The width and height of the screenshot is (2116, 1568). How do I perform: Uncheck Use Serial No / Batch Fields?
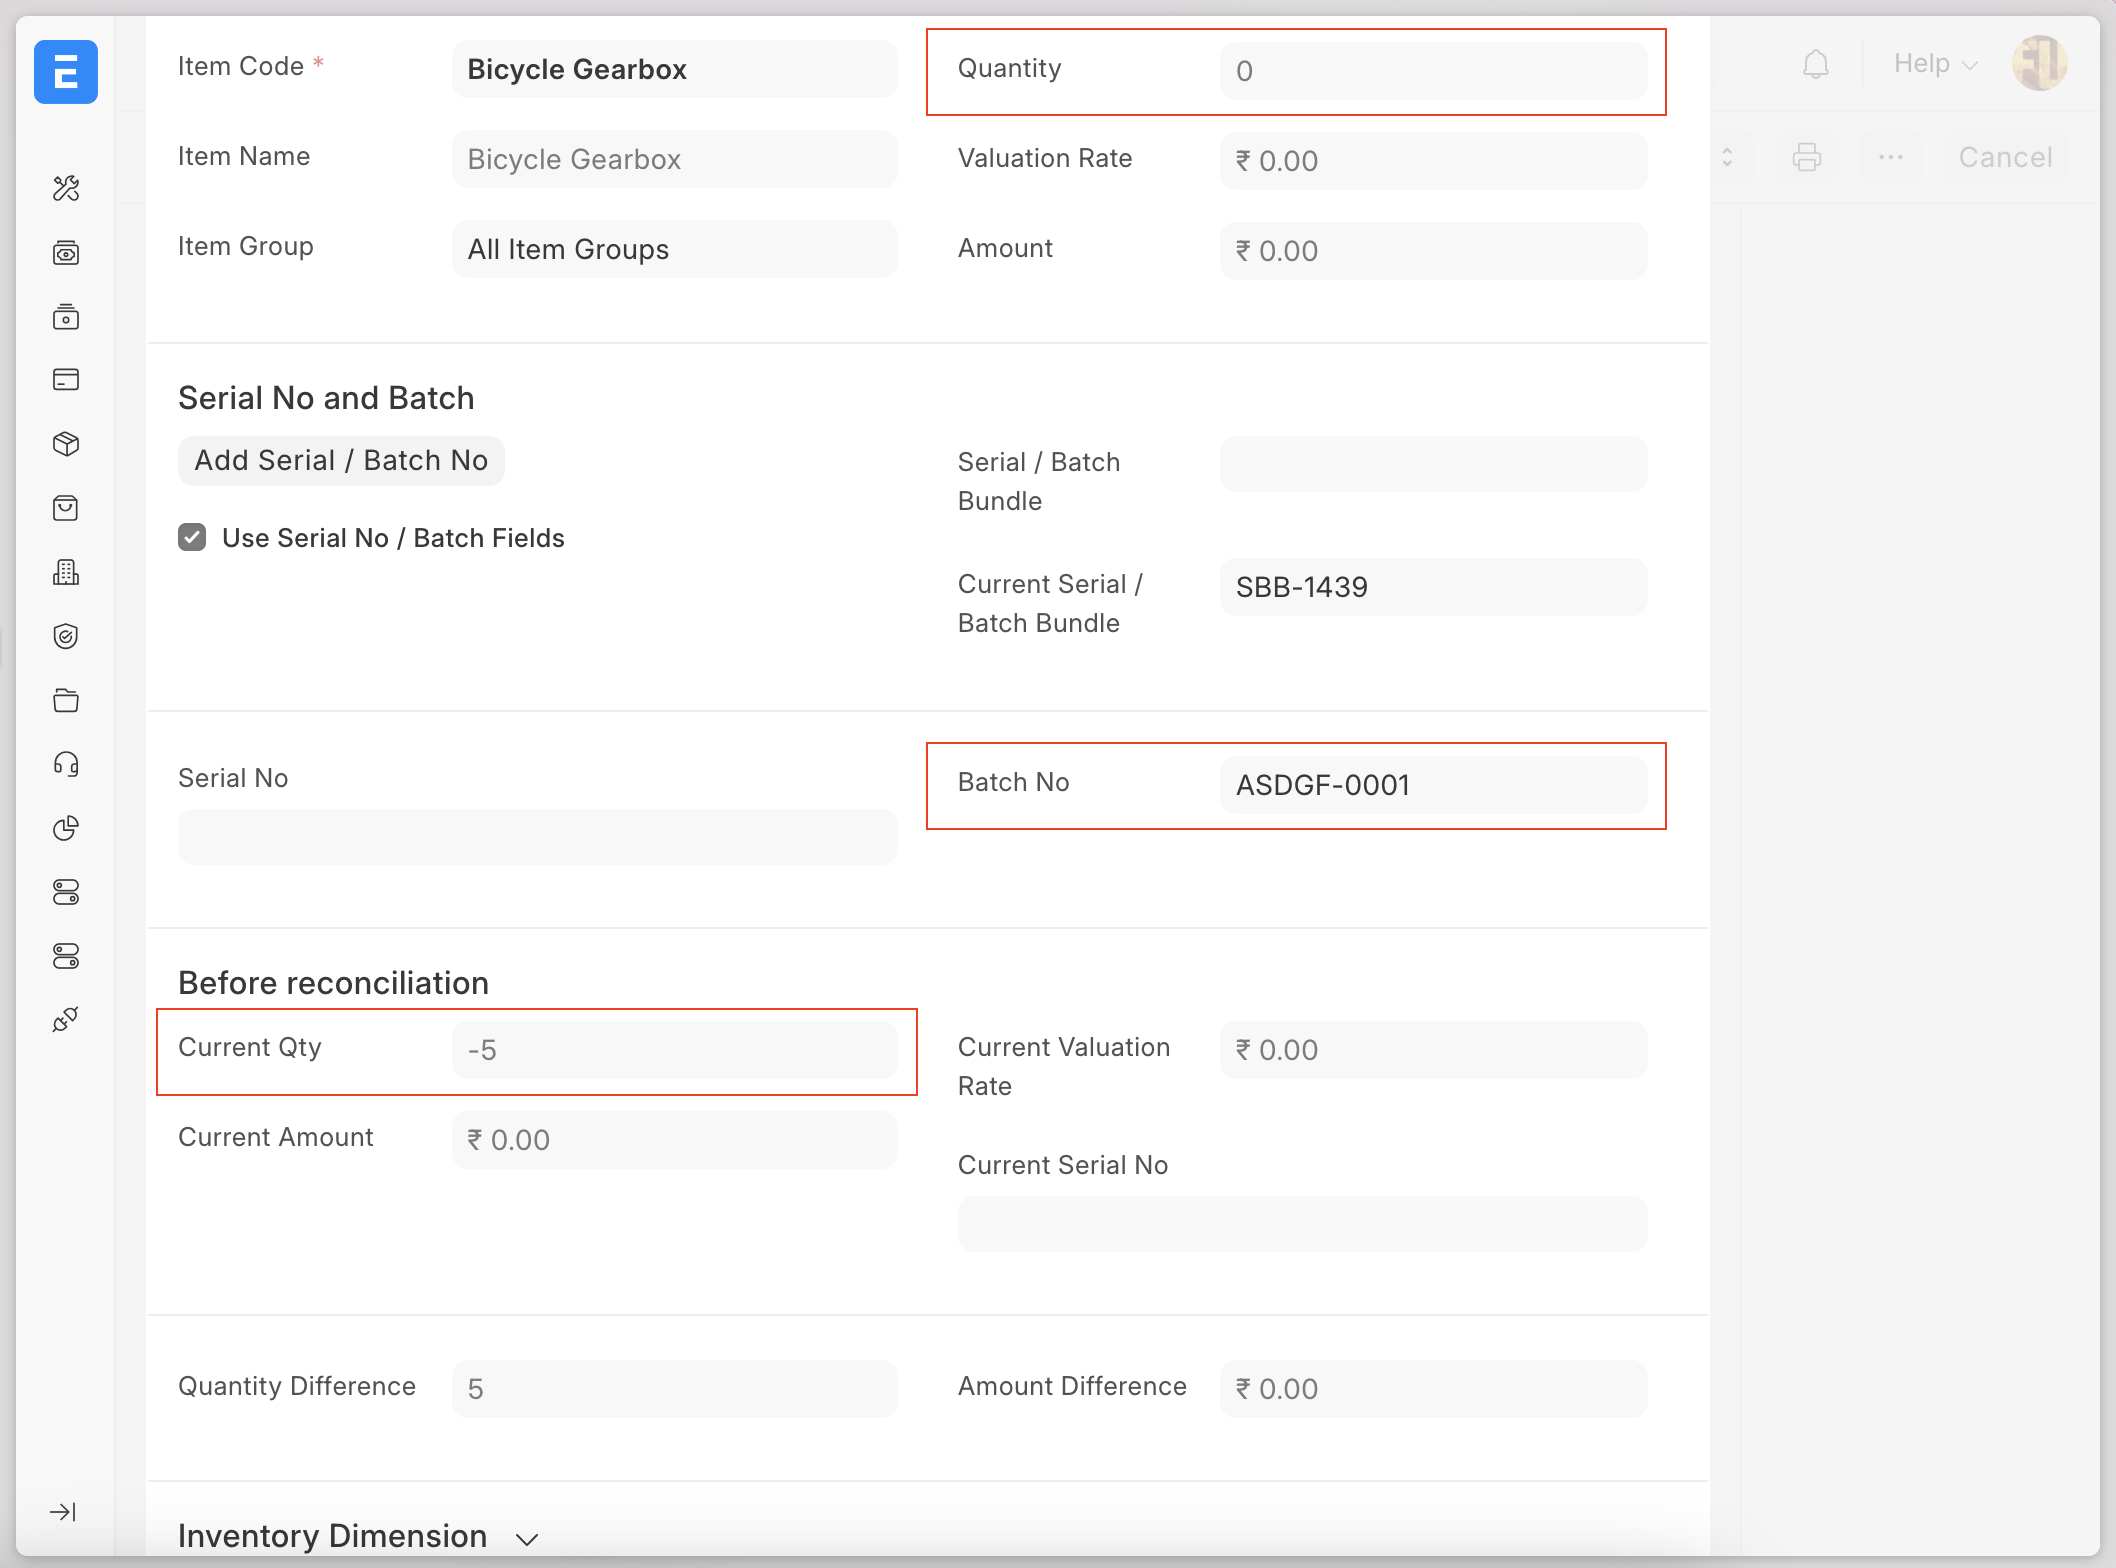pyautogui.click(x=192, y=538)
